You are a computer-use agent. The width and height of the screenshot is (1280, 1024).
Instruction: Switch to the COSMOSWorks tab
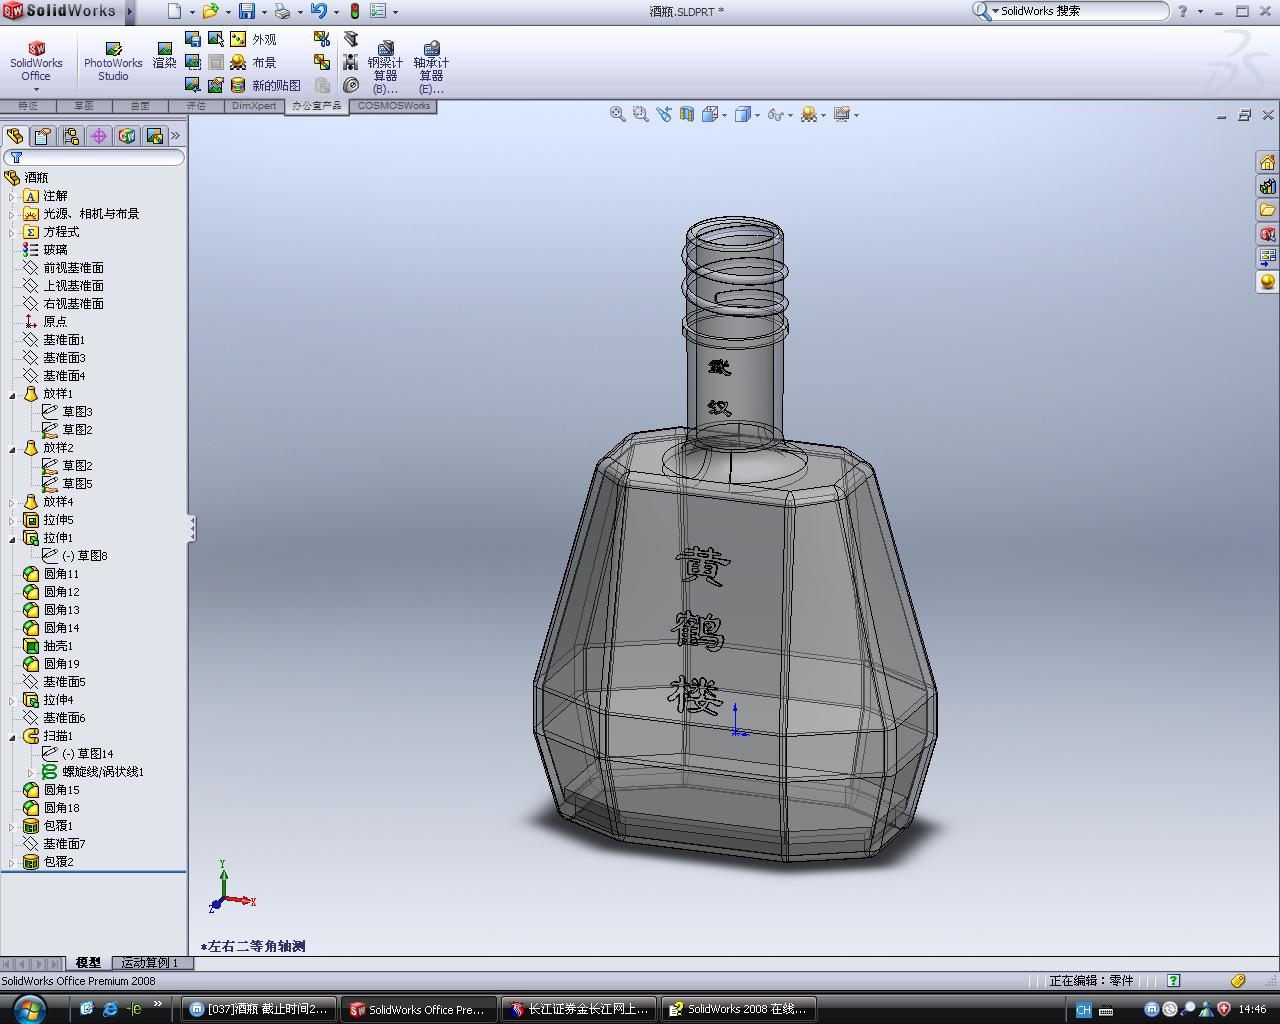(x=394, y=105)
